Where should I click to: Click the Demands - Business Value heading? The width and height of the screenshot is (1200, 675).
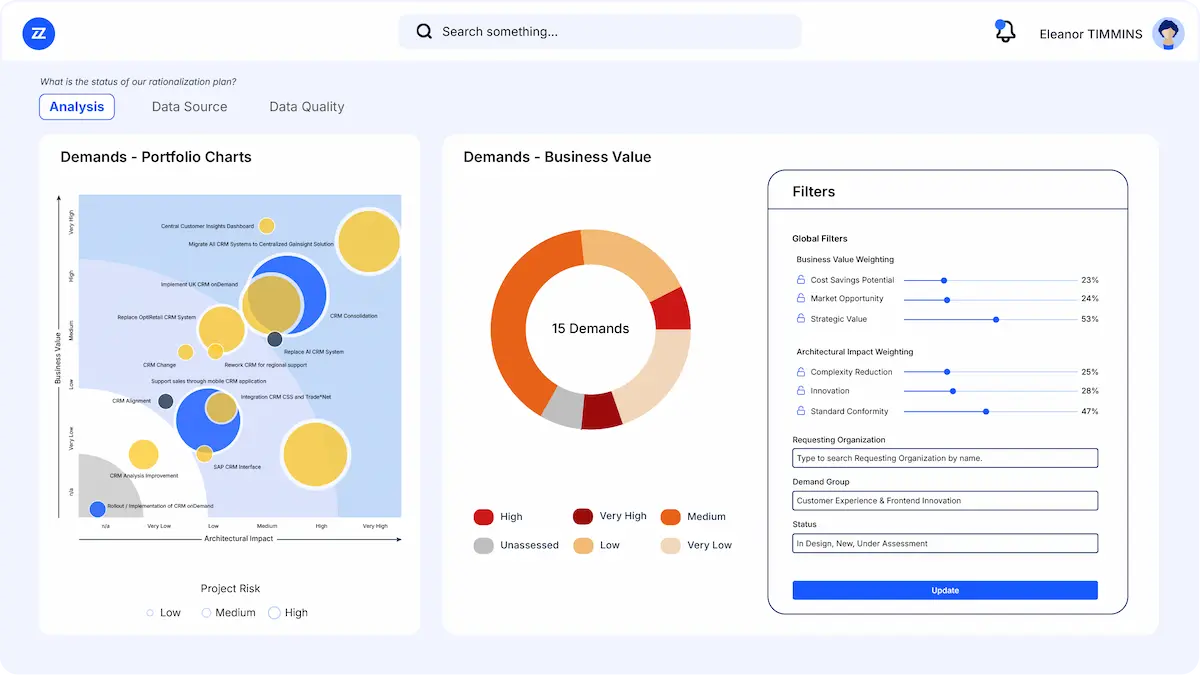tap(557, 157)
